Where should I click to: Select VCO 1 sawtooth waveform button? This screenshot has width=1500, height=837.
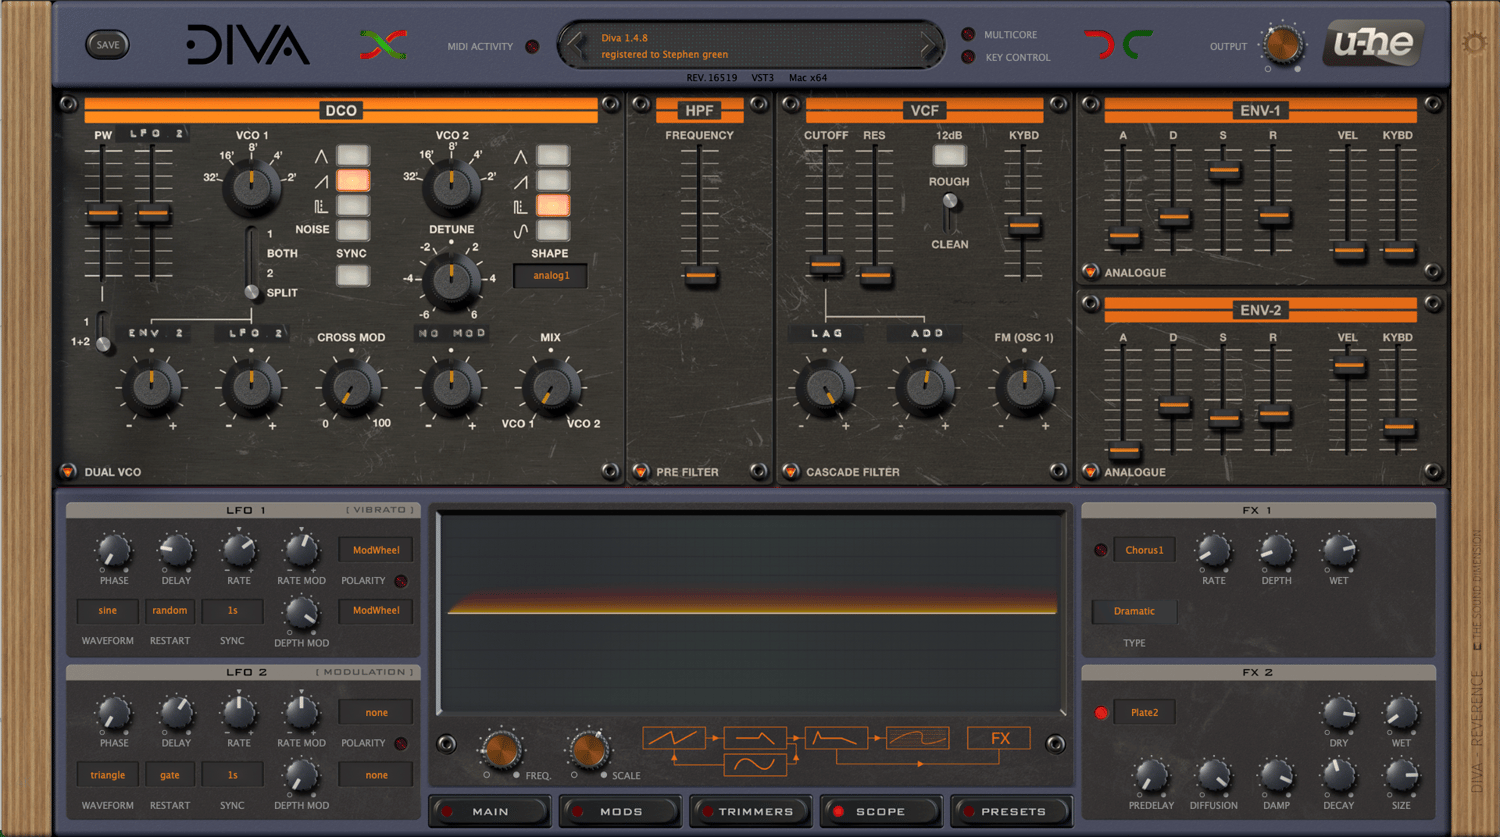coord(352,180)
